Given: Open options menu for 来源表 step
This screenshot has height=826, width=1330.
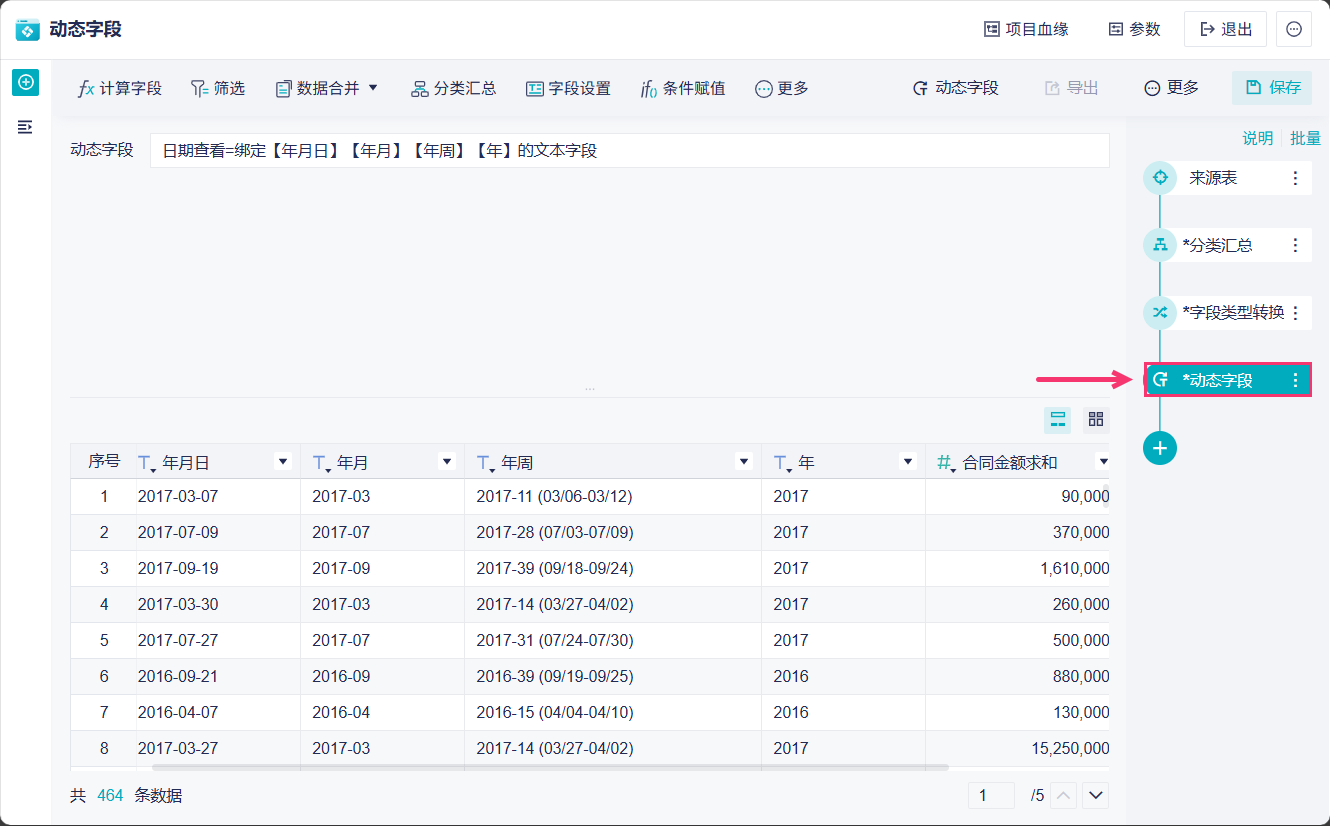Looking at the screenshot, I should click(1296, 178).
